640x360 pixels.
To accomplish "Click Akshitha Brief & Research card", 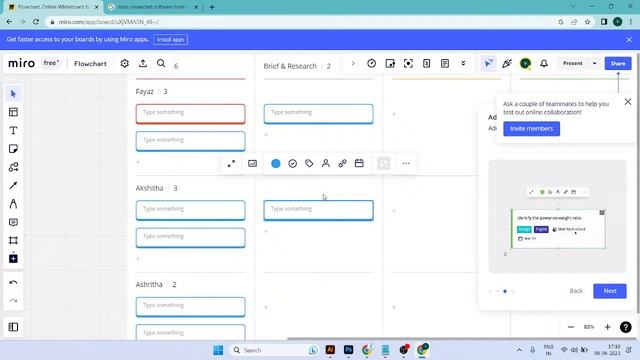I will coord(318,210).
